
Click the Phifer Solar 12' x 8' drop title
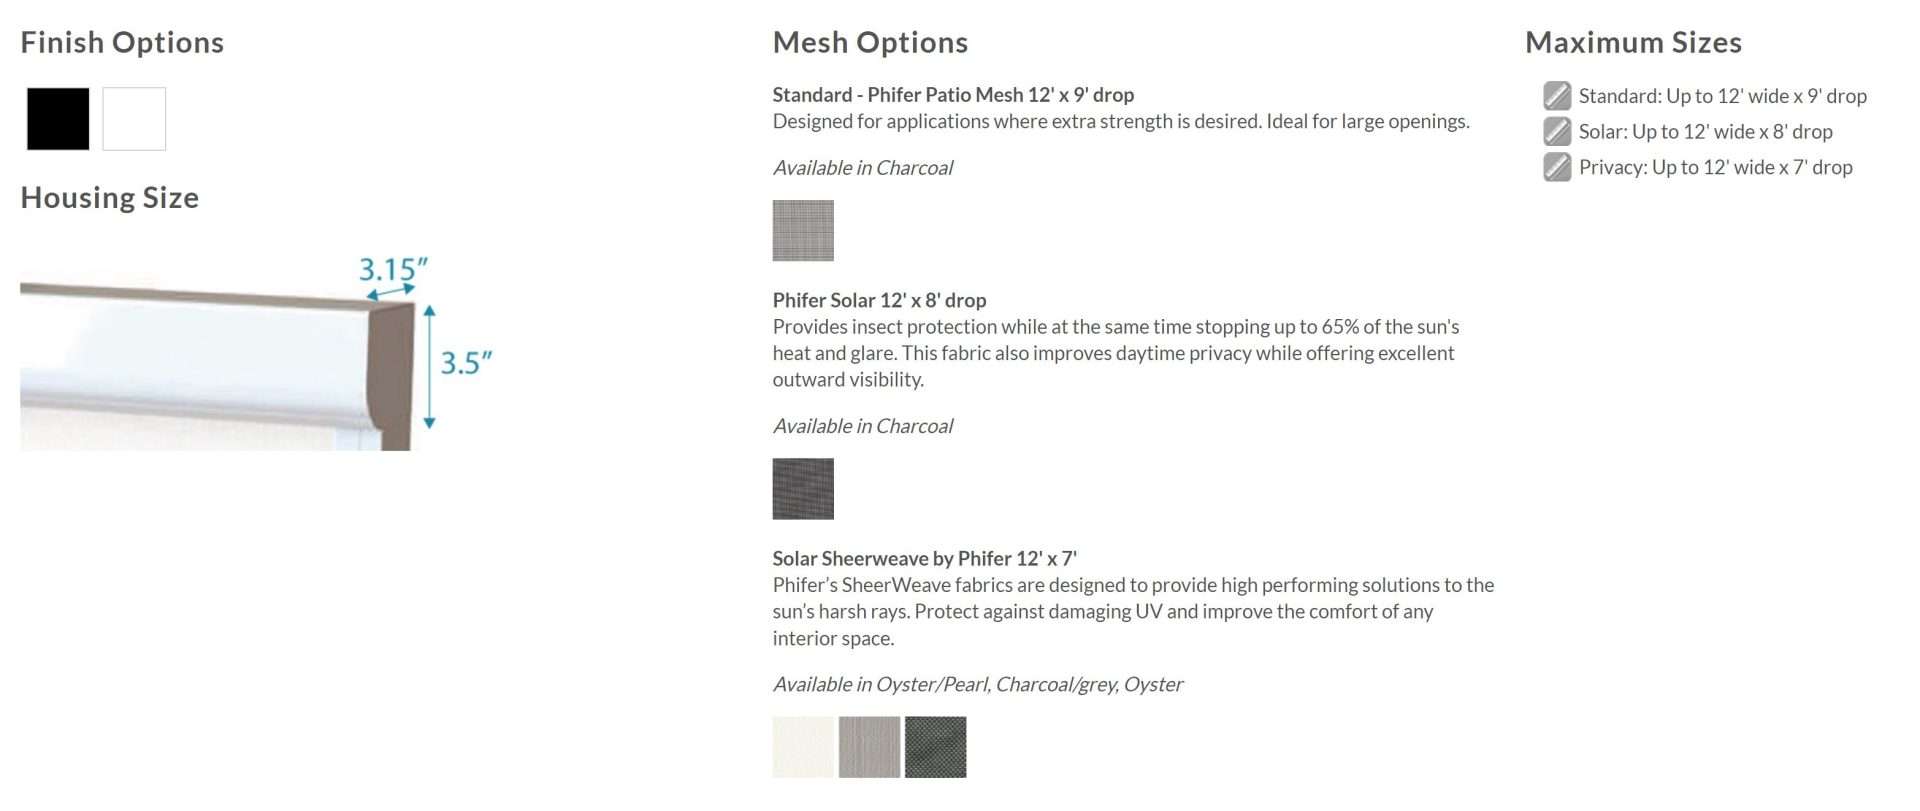879,300
